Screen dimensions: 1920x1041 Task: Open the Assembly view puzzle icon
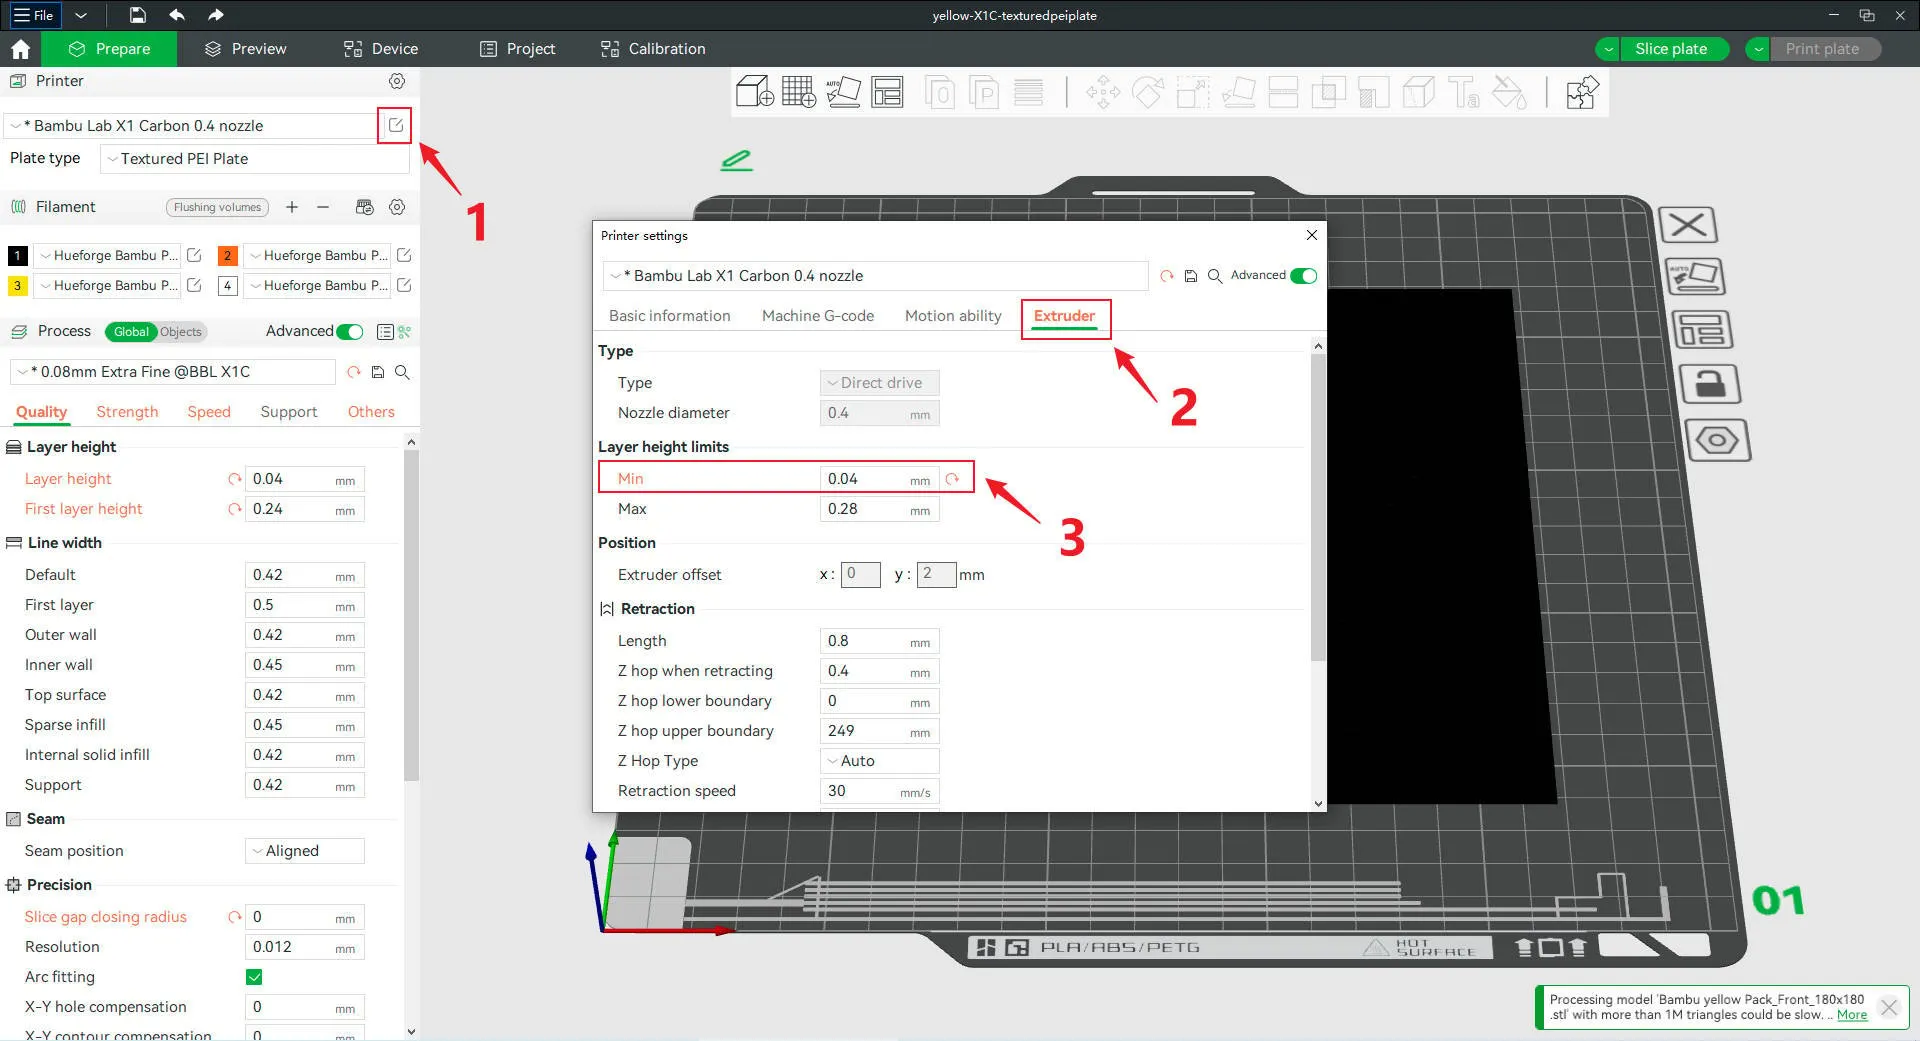point(1582,92)
